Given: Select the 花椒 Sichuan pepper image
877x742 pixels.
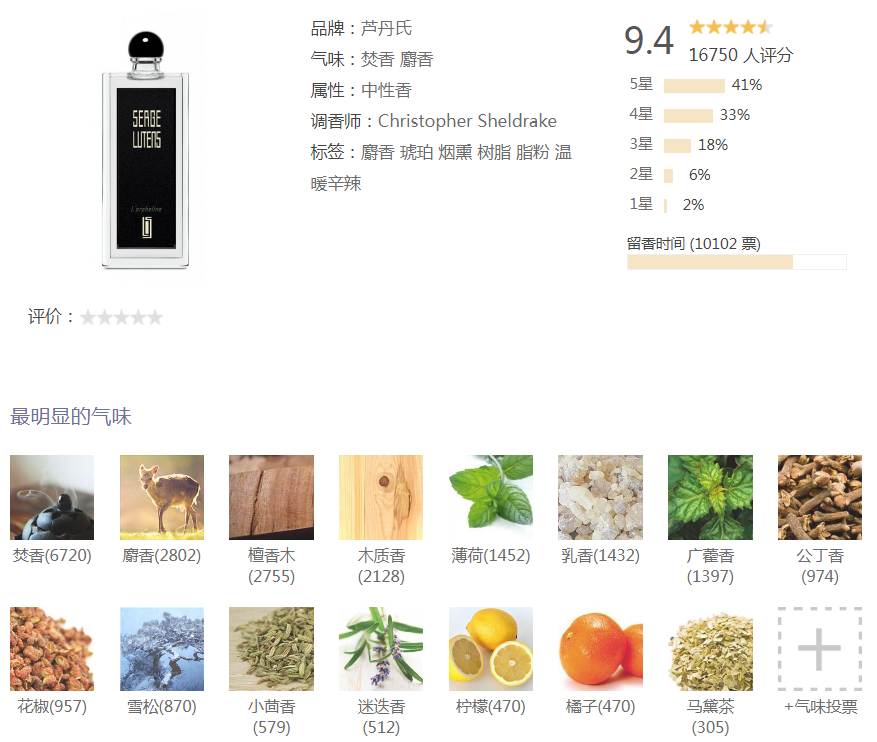Looking at the screenshot, I should (52, 649).
